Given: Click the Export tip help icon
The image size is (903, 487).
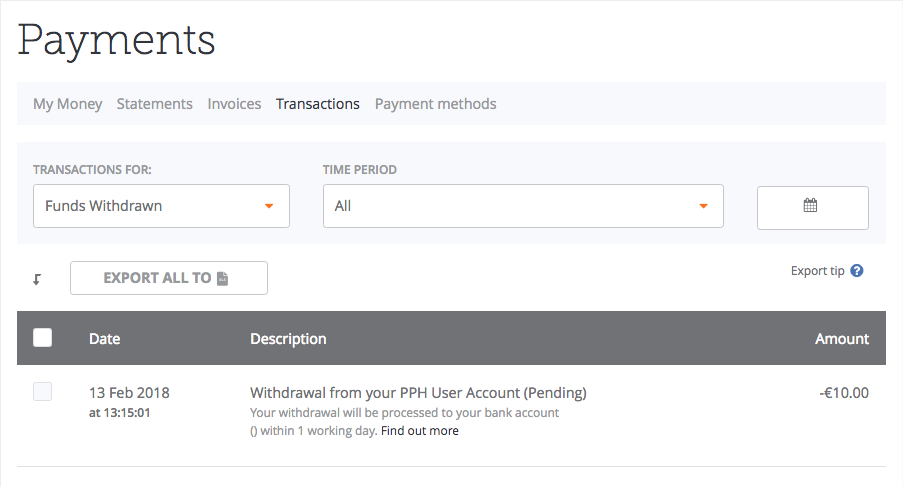Looking at the screenshot, I should (x=857, y=271).
